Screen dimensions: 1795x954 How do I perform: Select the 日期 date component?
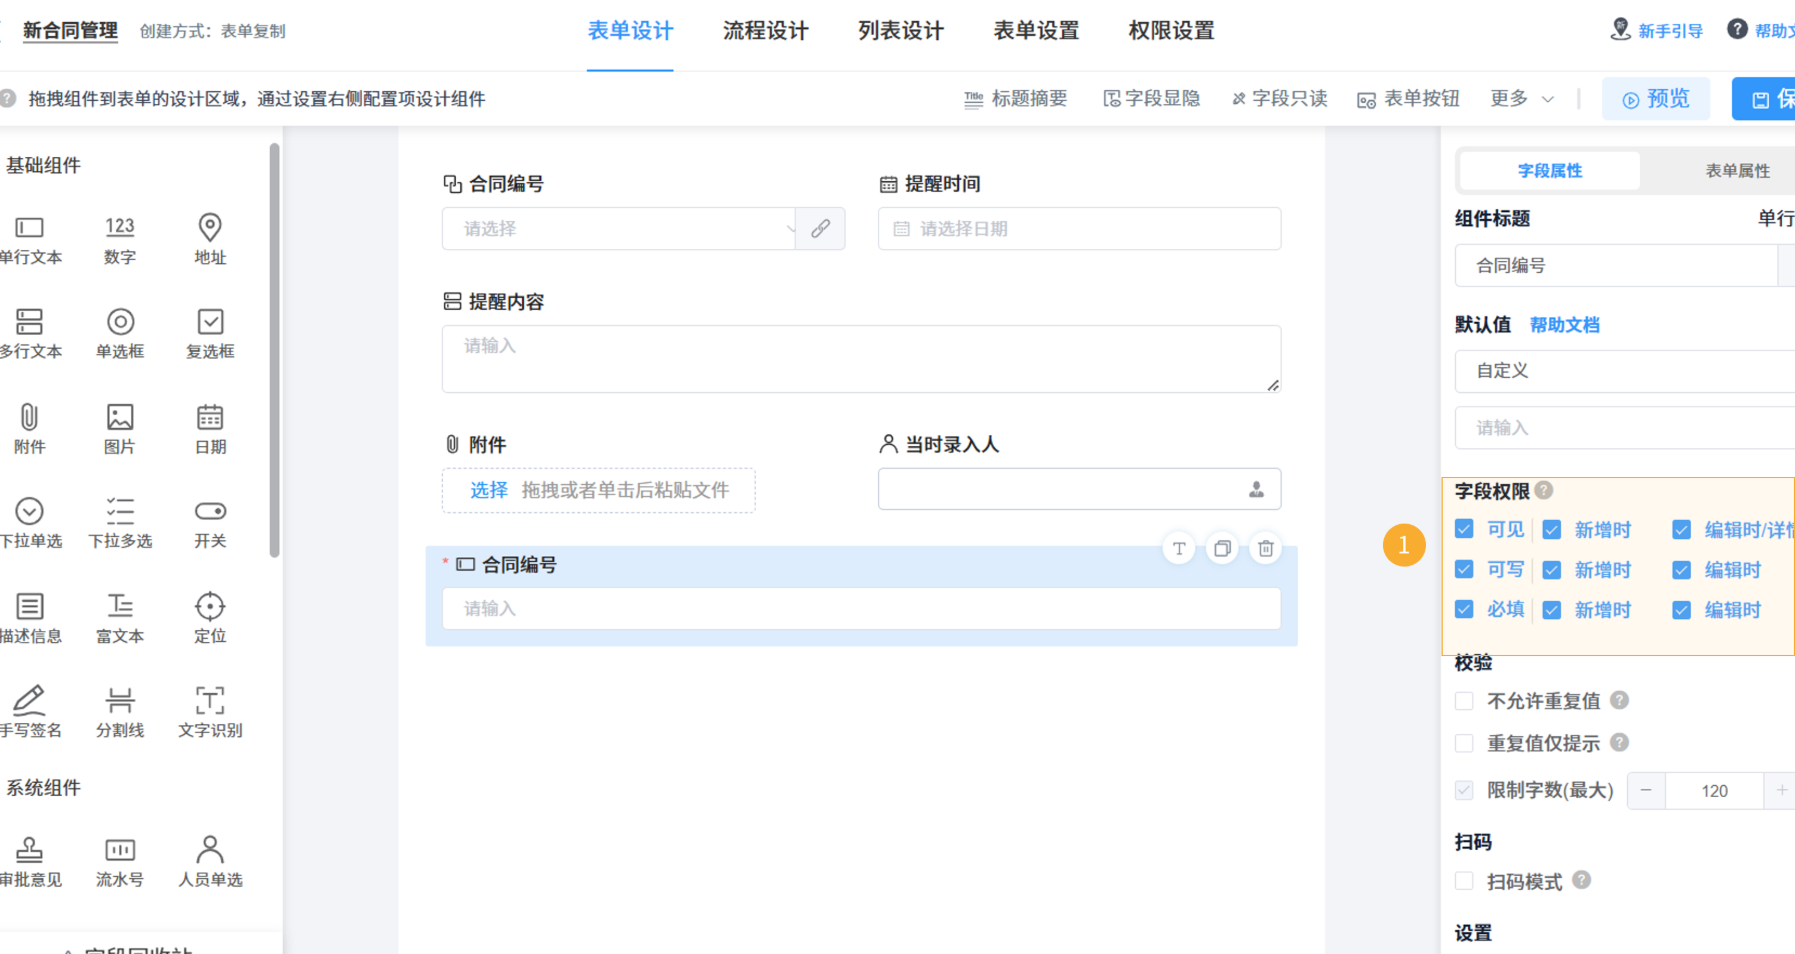pos(210,428)
